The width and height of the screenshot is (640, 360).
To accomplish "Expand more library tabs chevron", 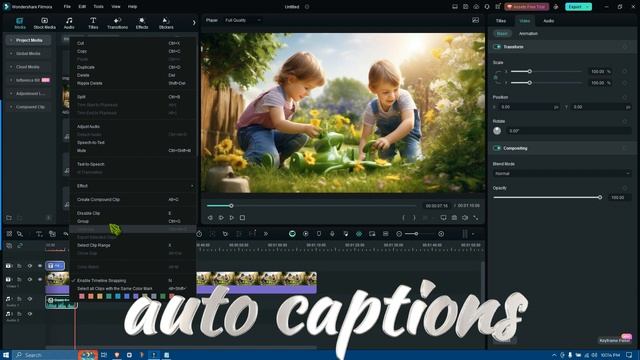I will point(194,23).
